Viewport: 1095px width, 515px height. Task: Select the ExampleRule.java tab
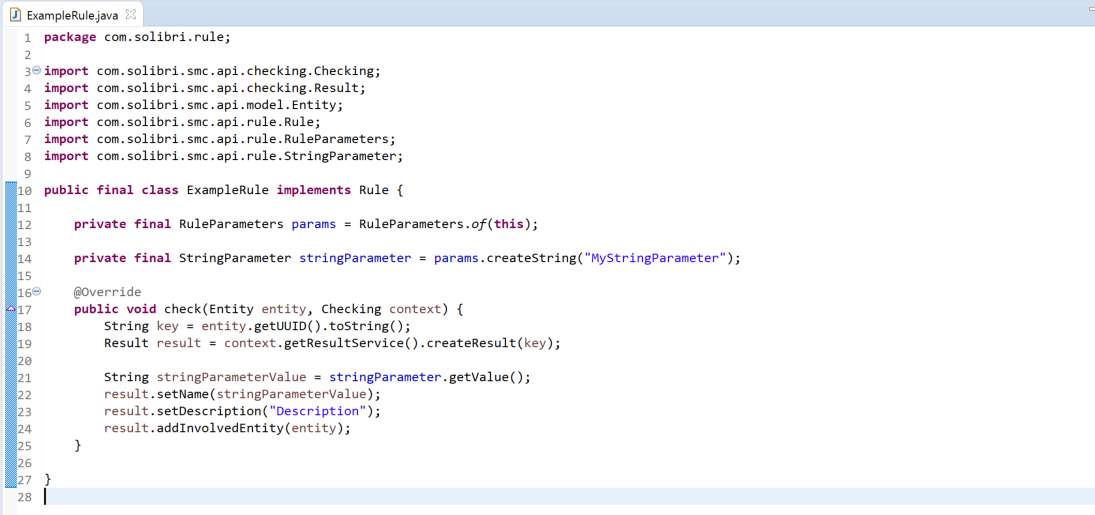point(74,14)
